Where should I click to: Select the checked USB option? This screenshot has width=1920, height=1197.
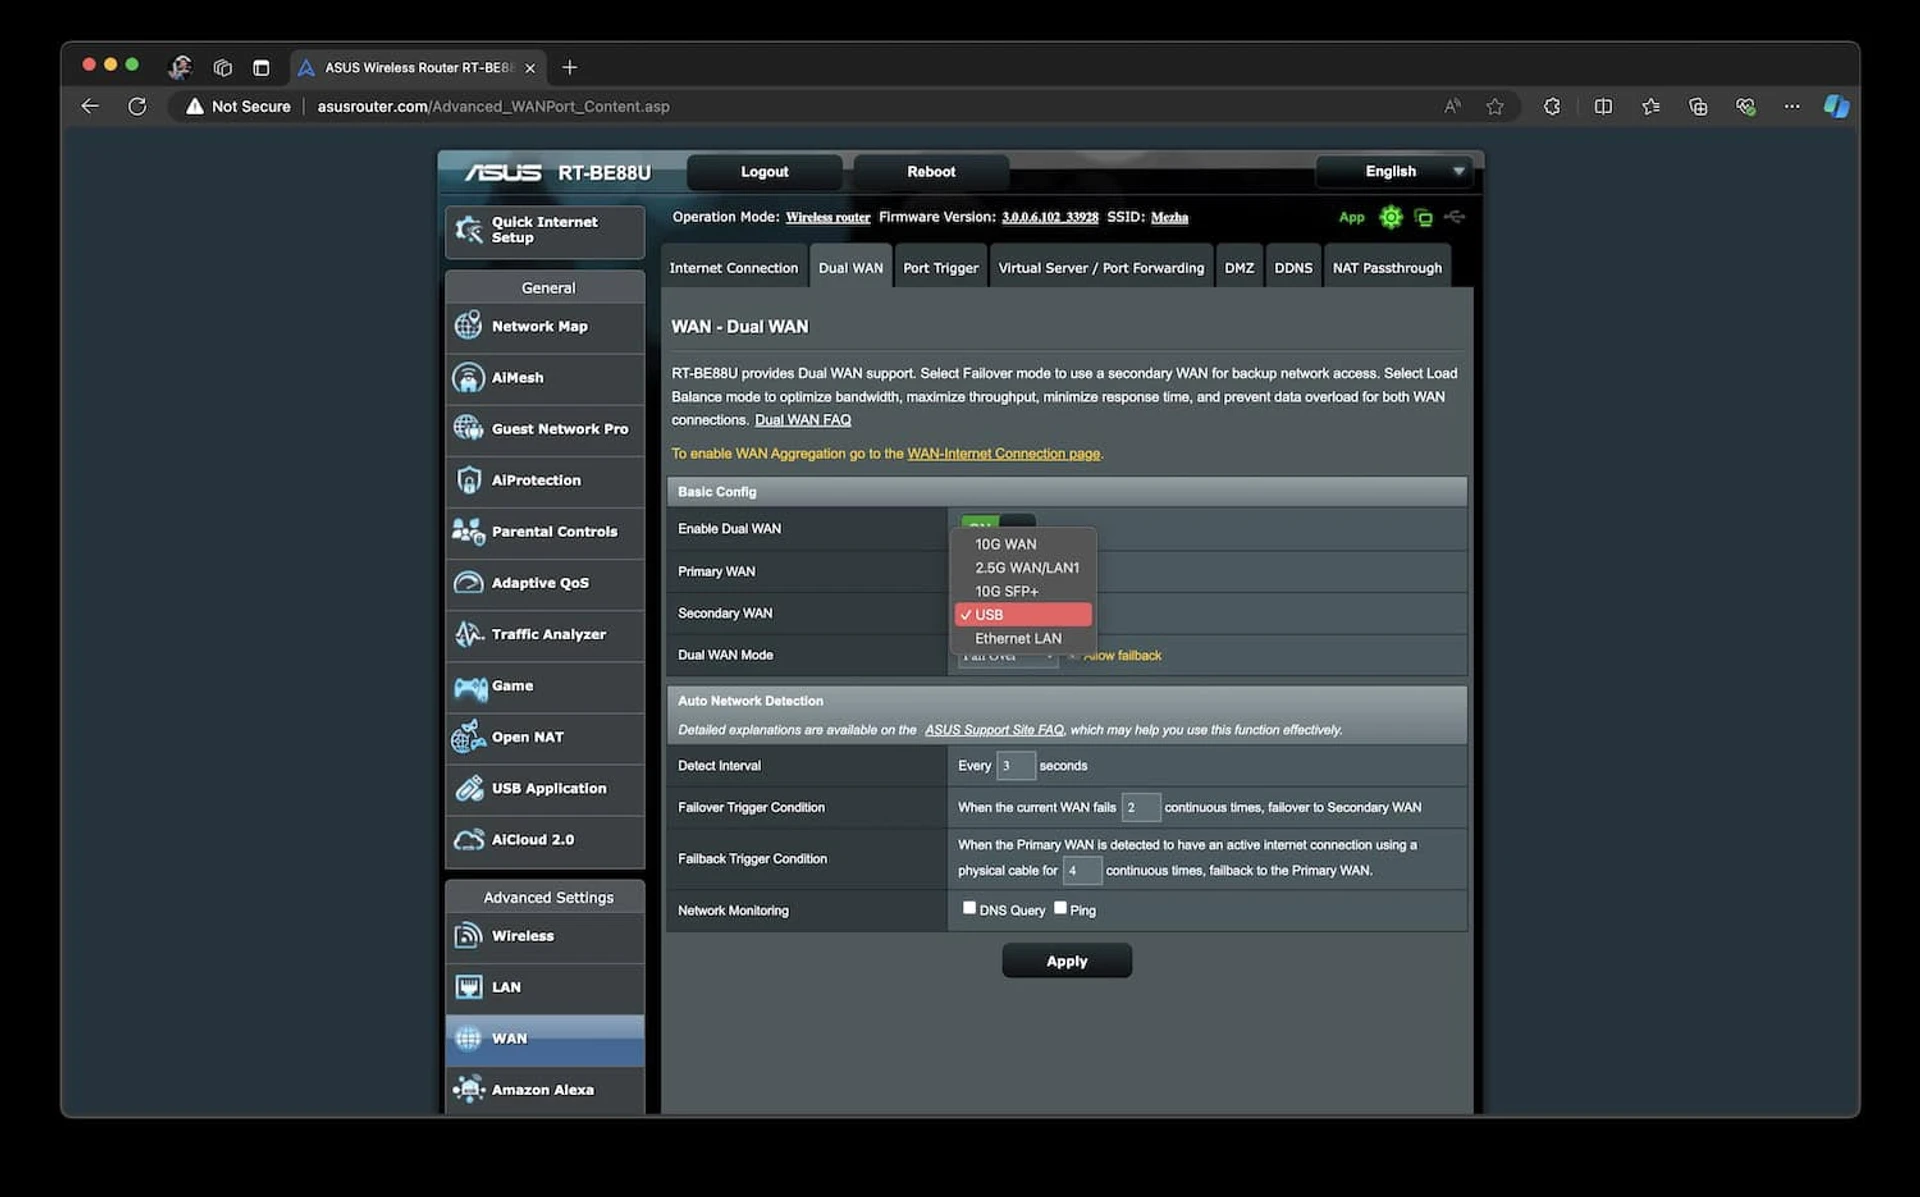click(x=1024, y=614)
